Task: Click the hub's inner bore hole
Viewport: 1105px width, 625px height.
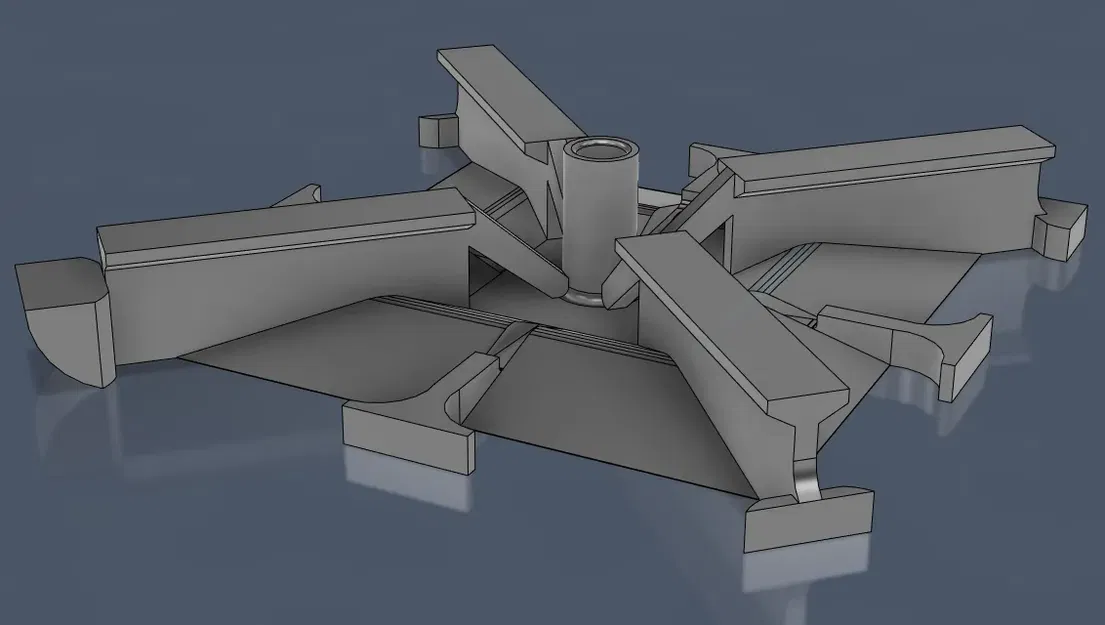Action: click(600, 152)
